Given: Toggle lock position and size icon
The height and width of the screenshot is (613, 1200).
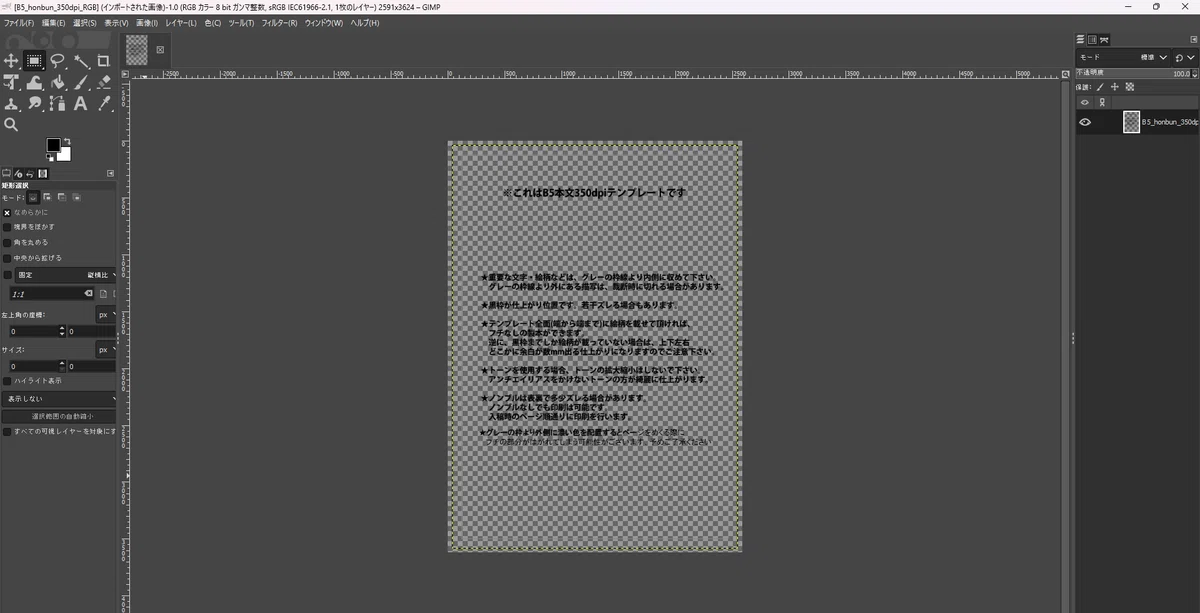Looking at the screenshot, I should pos(1115,87).
